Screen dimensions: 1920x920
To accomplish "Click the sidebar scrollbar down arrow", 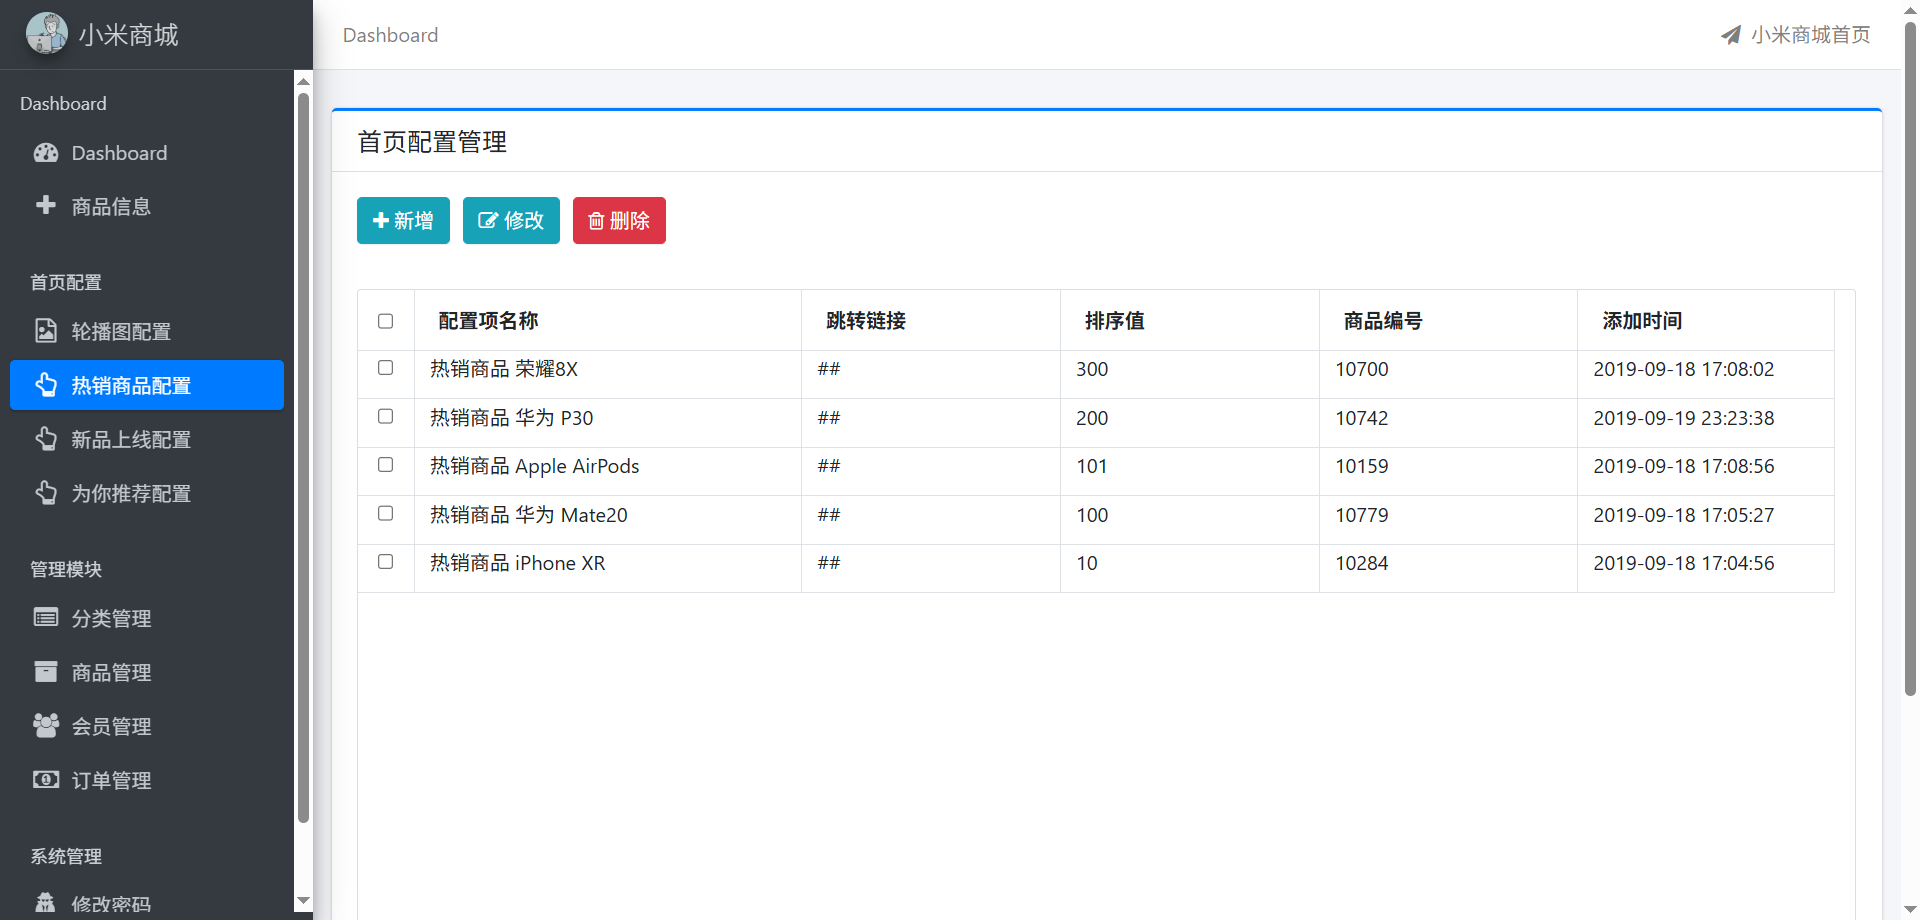I will (303, 901).
